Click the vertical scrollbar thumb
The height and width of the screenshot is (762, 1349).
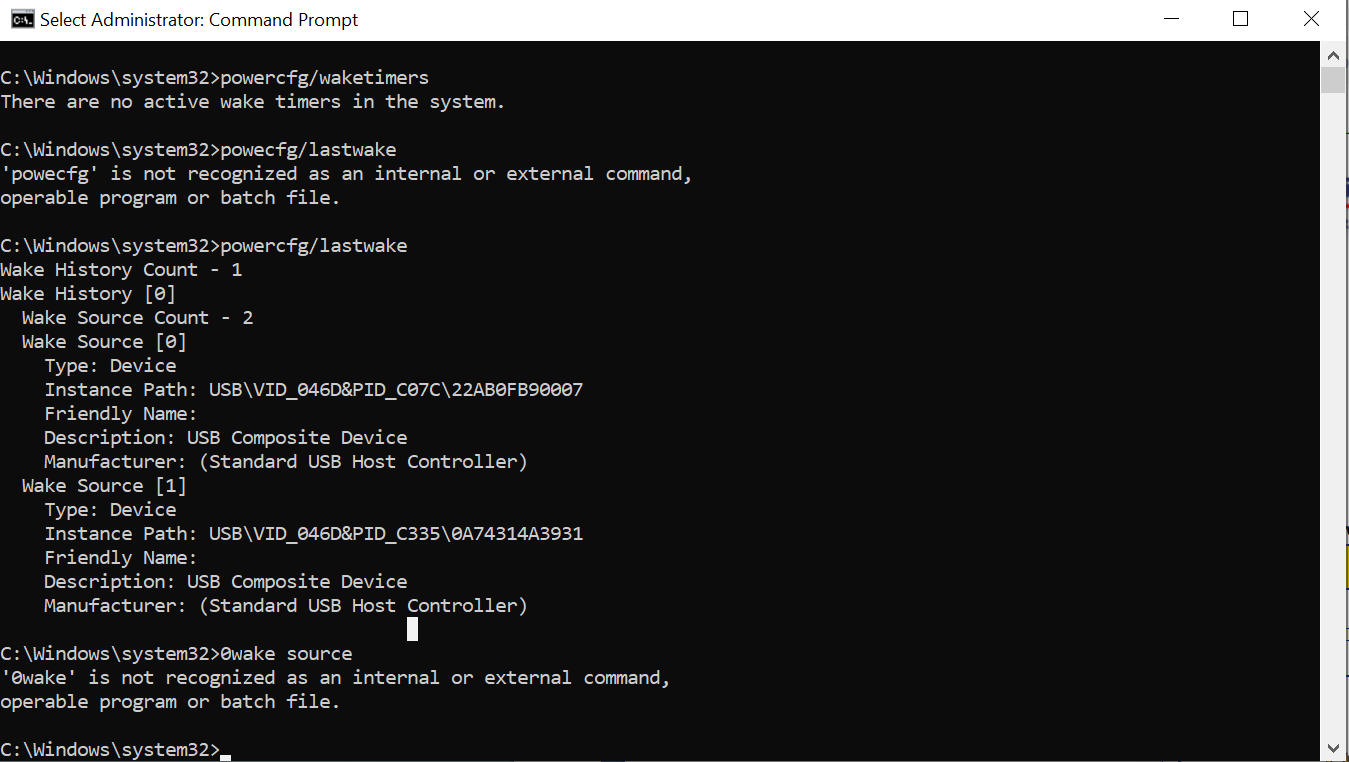[x=1333, y=80]
